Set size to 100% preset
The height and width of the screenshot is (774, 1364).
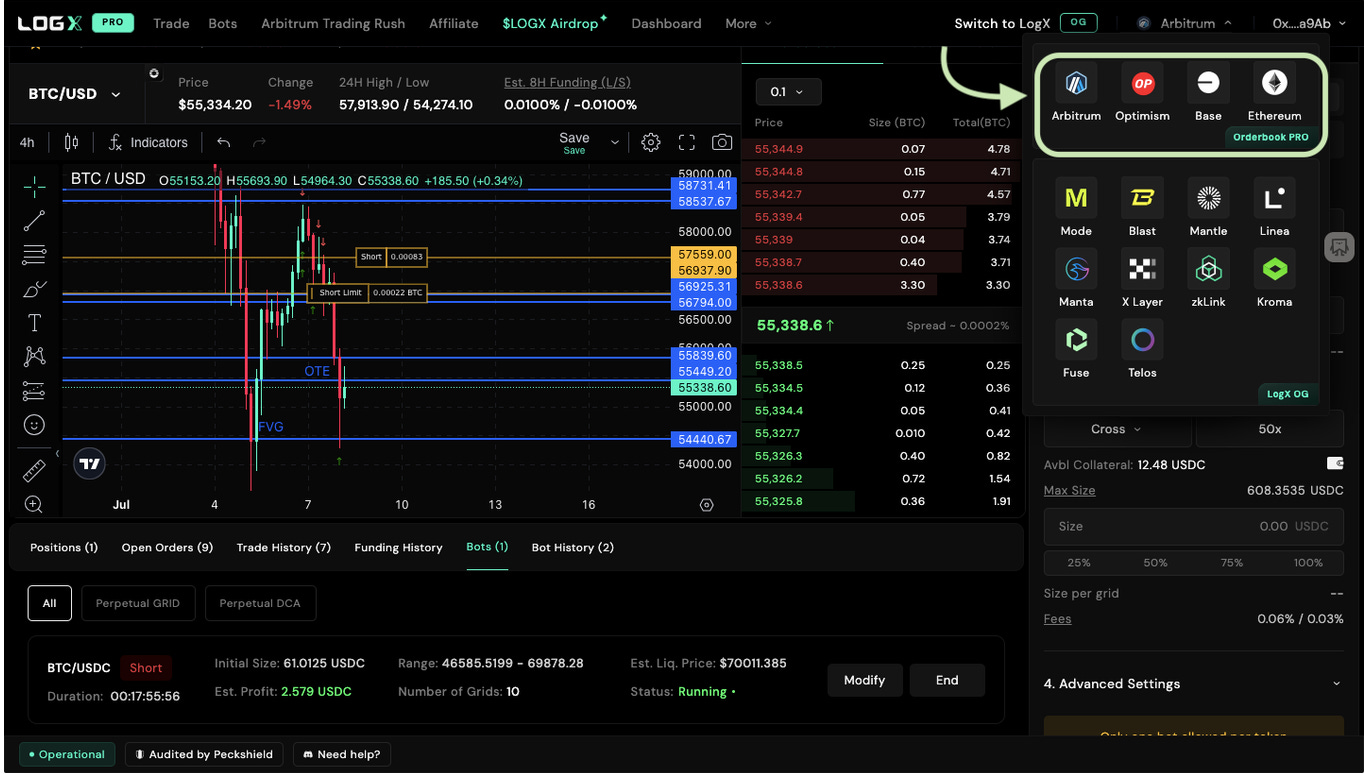coord(1308,563)
